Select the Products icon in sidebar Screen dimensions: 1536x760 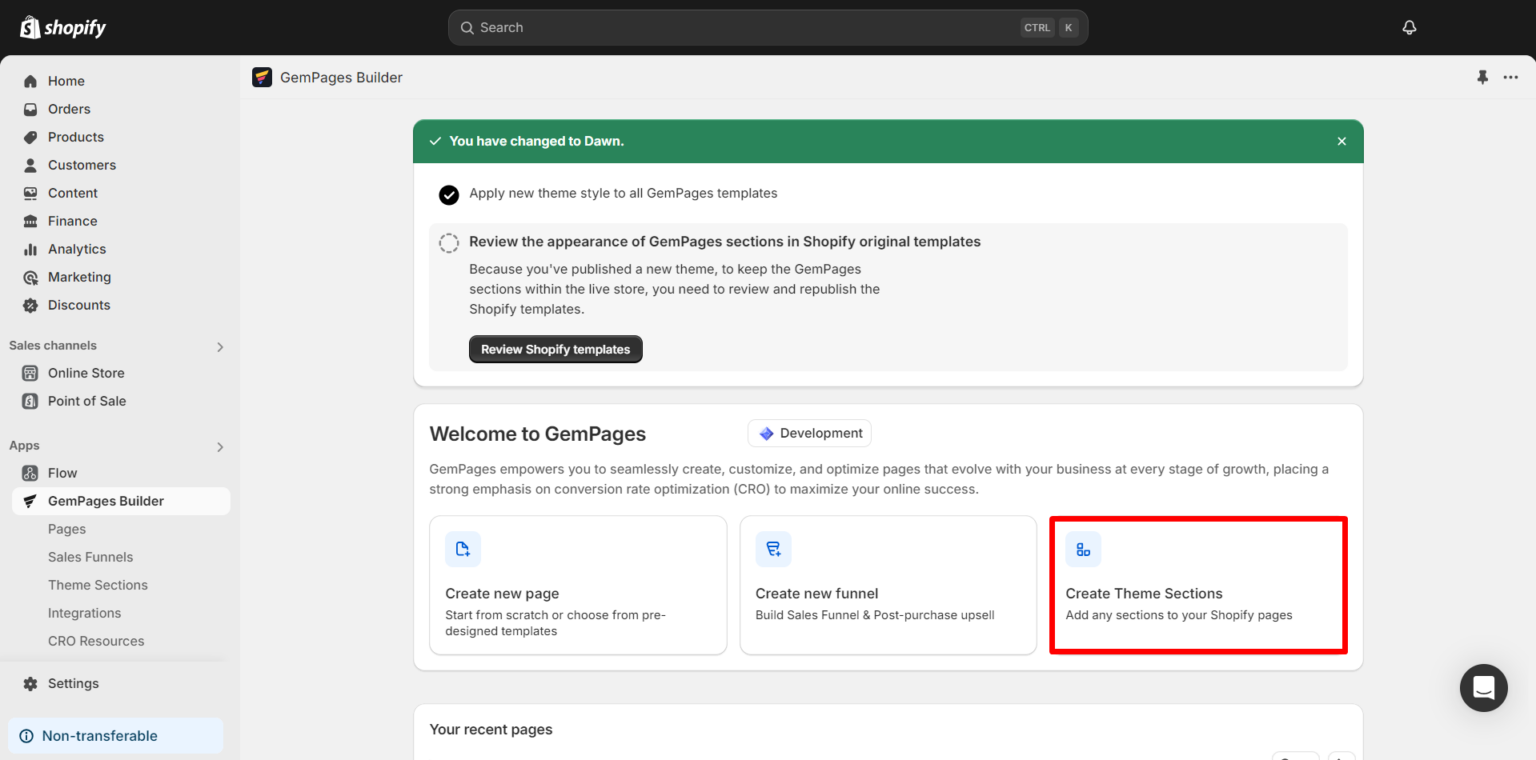pos(29,136)
